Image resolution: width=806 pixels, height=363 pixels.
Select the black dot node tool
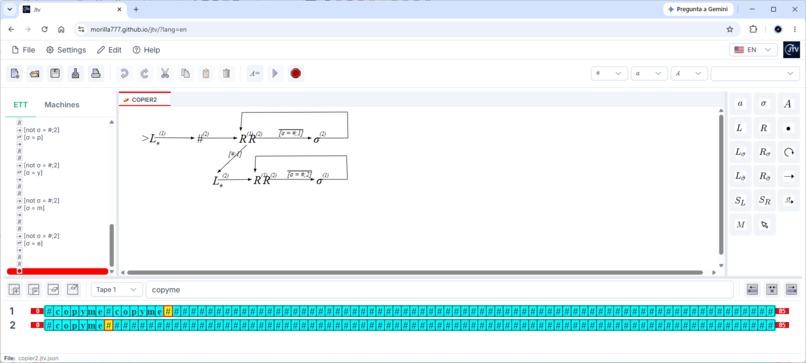(x=788, y=128)
